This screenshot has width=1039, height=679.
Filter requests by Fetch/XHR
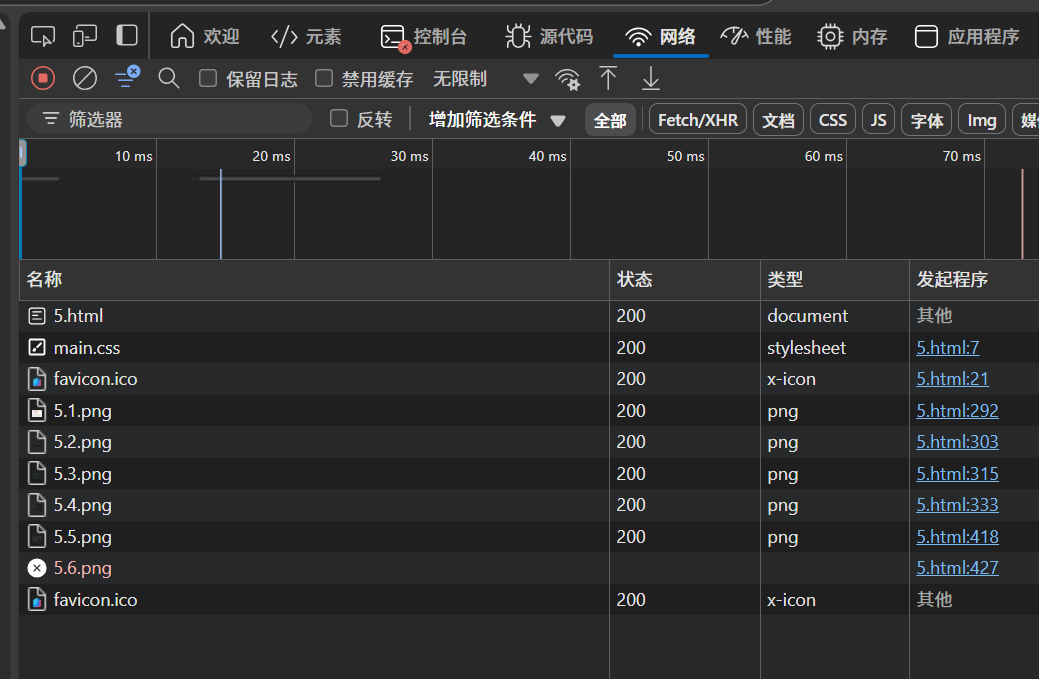tap(697, 120)
